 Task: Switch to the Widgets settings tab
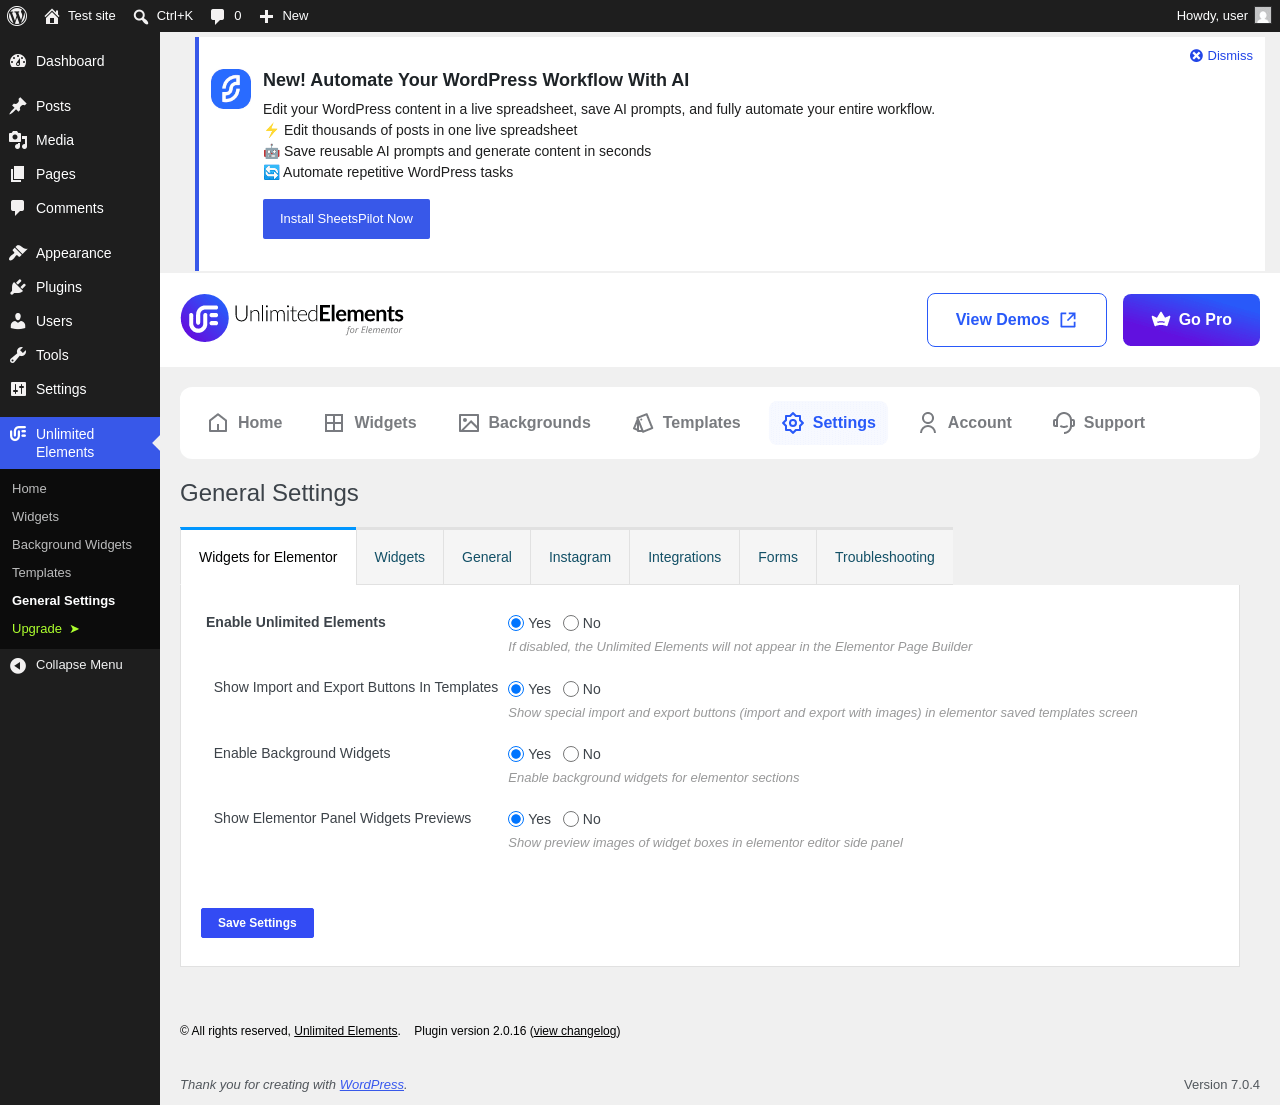(400, 557)
